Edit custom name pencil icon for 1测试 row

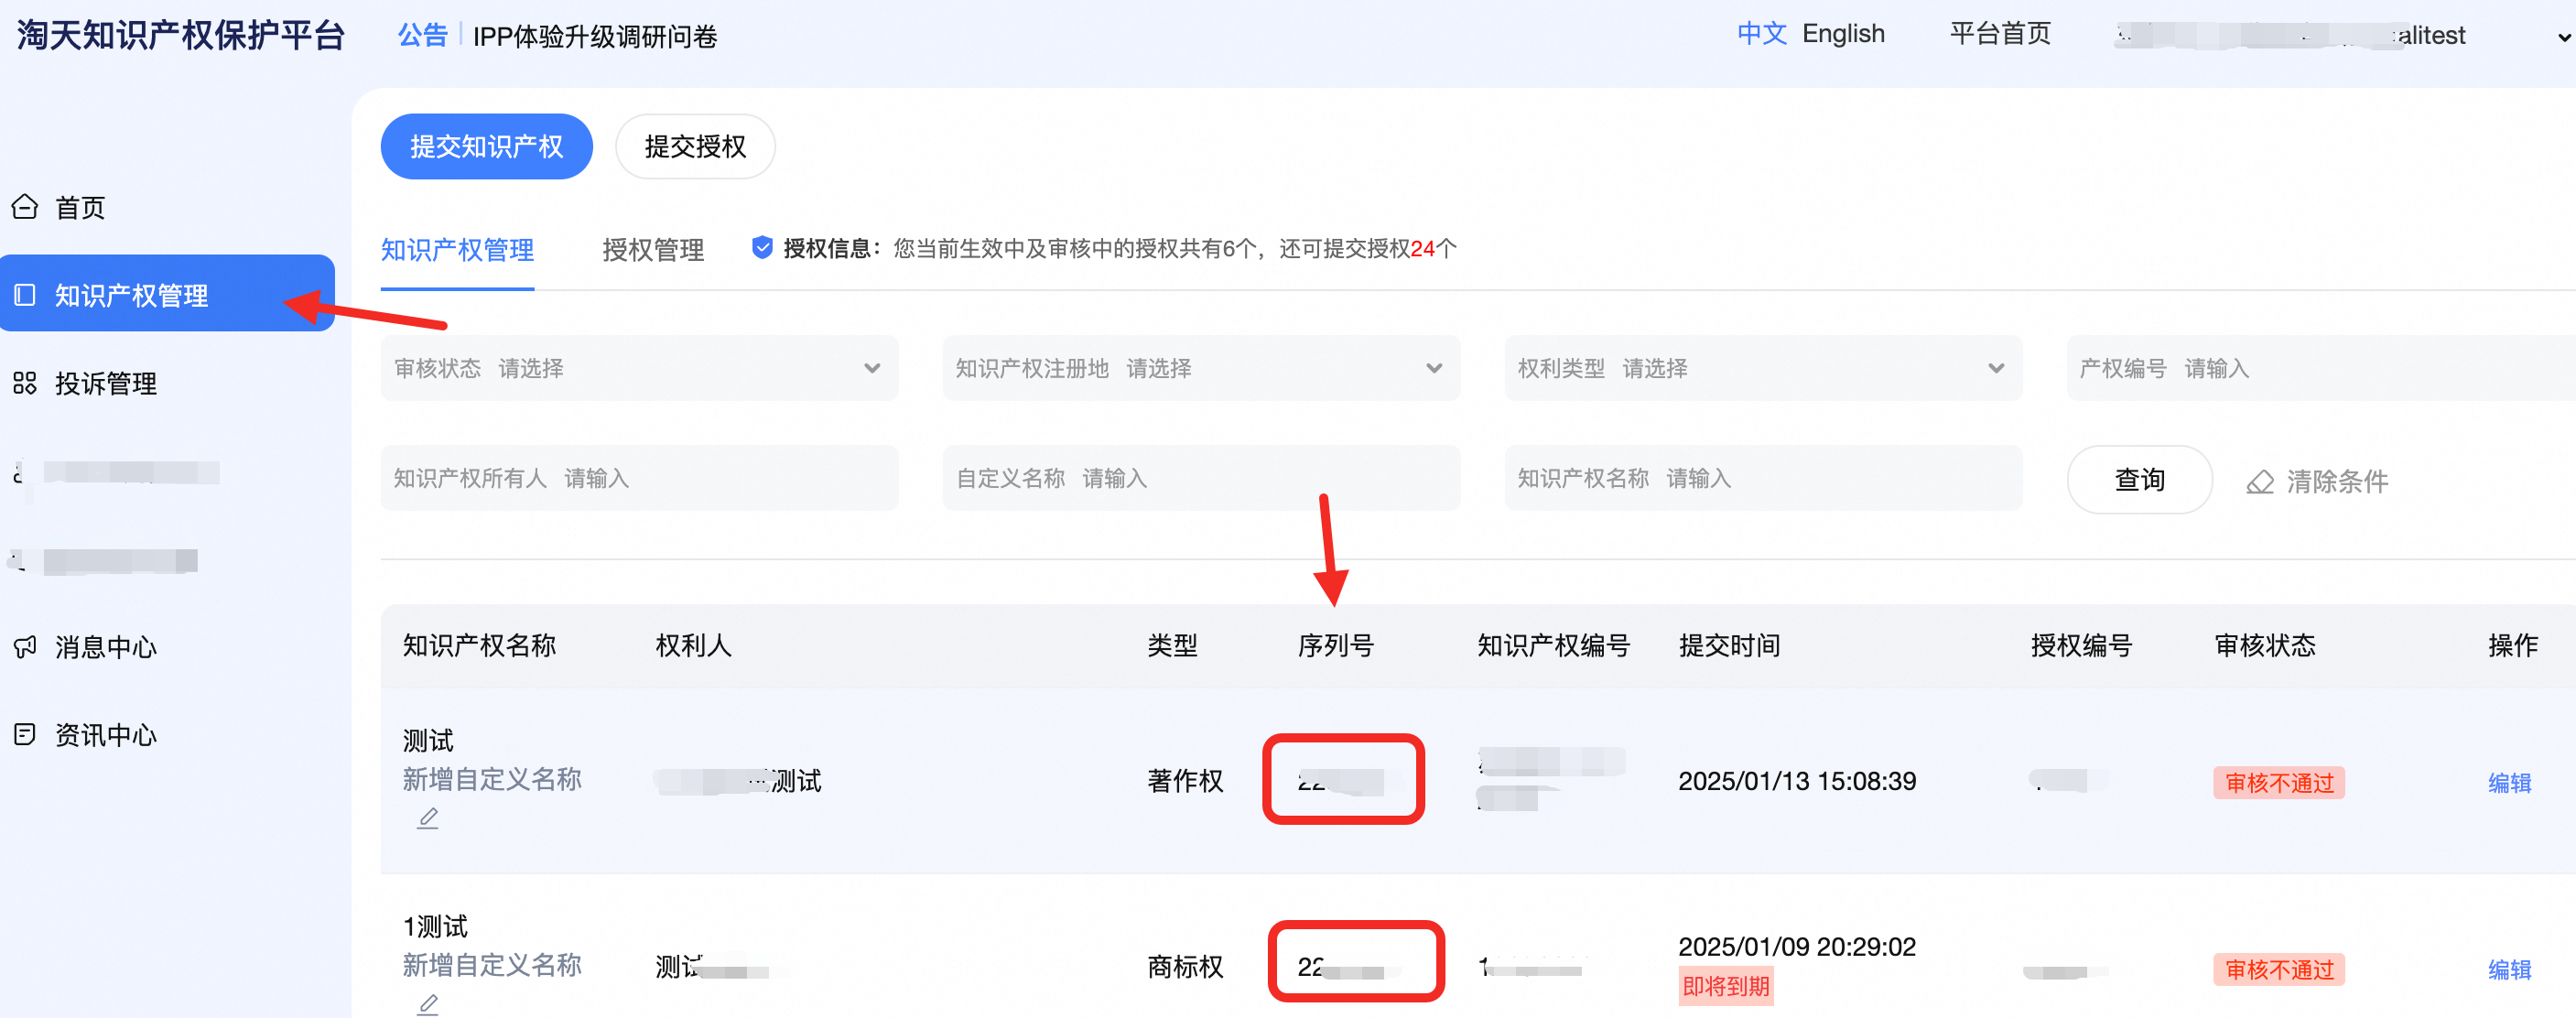pyautogui.click(x=428, y=1004)
